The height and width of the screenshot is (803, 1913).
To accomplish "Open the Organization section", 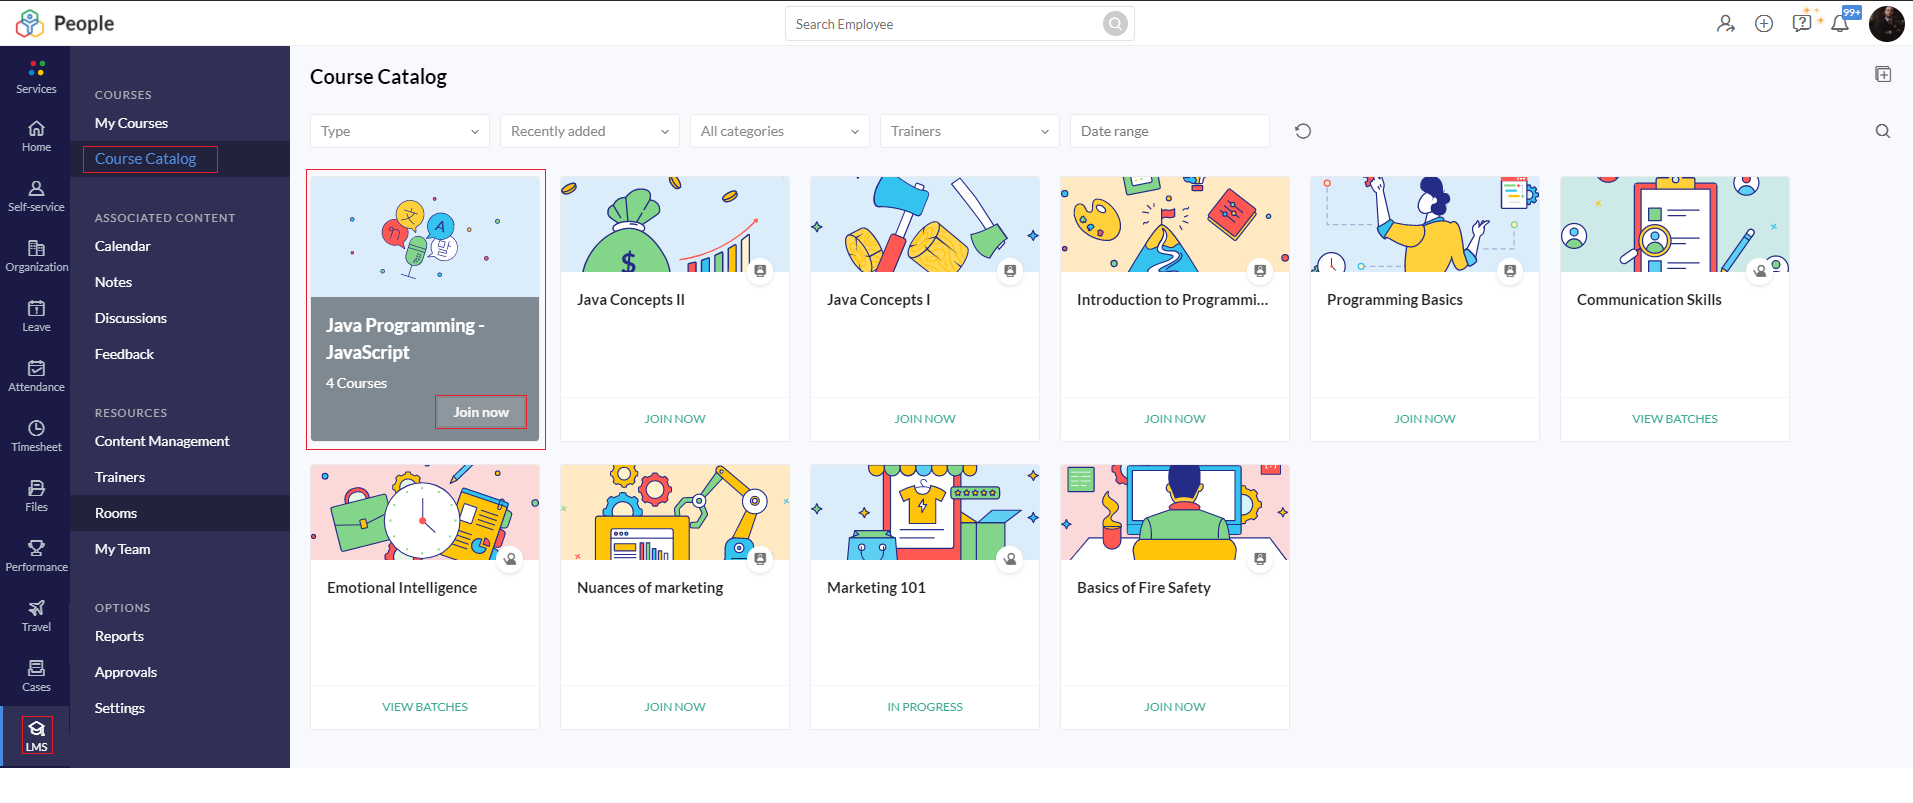I will 36,256.
